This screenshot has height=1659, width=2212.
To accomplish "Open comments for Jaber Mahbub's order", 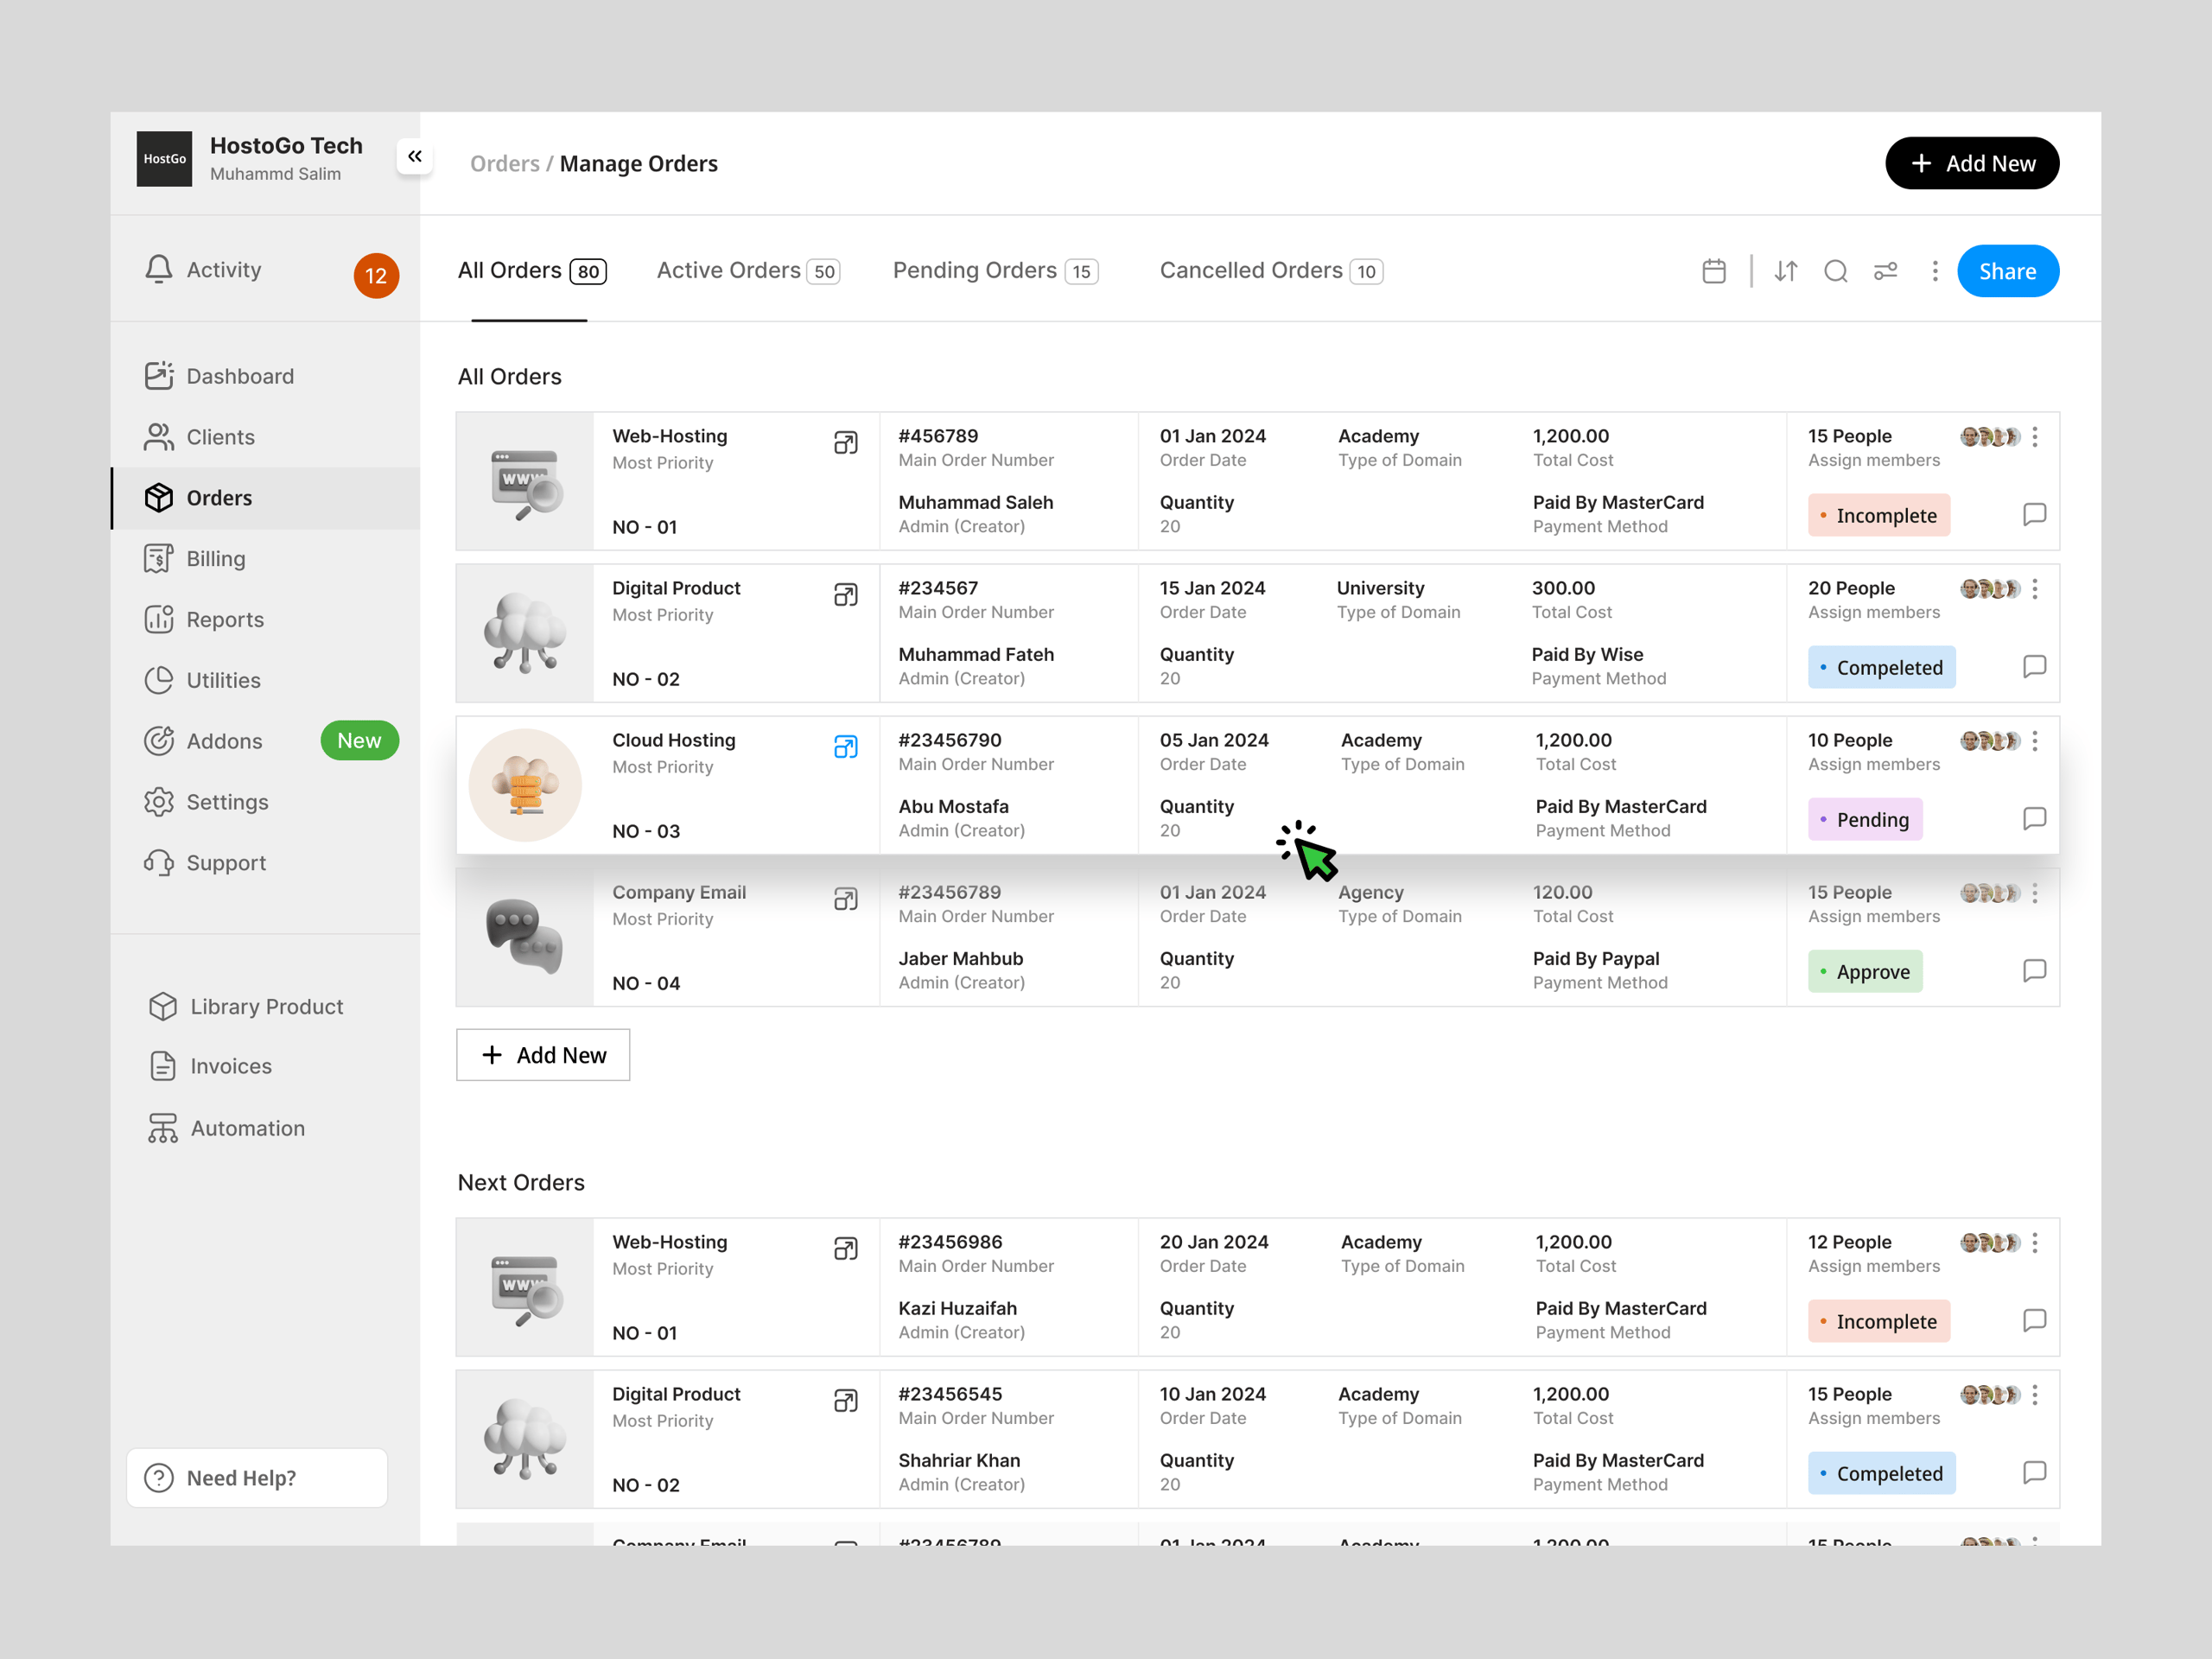I will [2035, 970].
